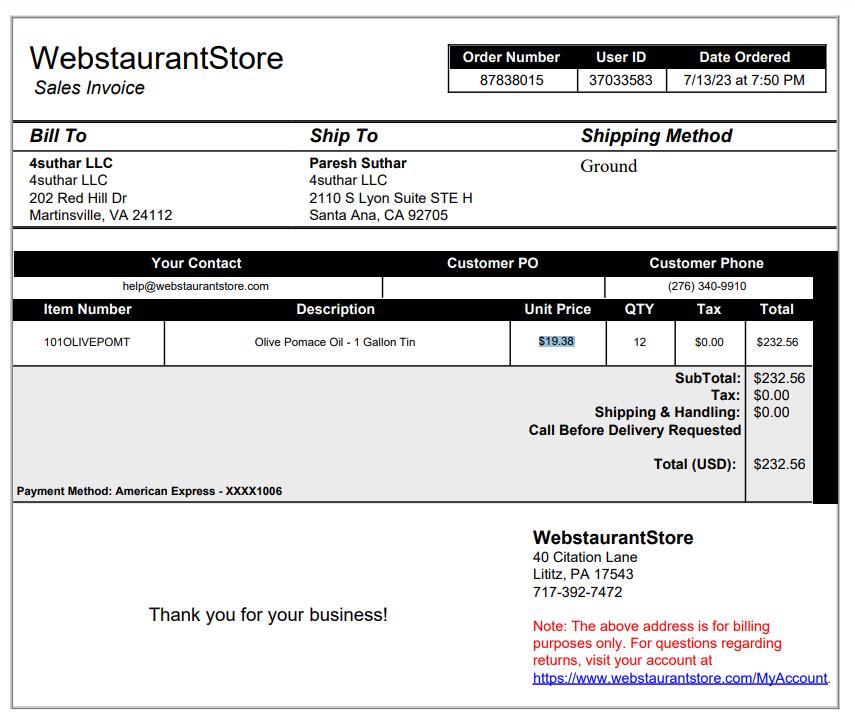Click the Your Contact header
This screenshot has height=728, width=855.
click(196, 263)
